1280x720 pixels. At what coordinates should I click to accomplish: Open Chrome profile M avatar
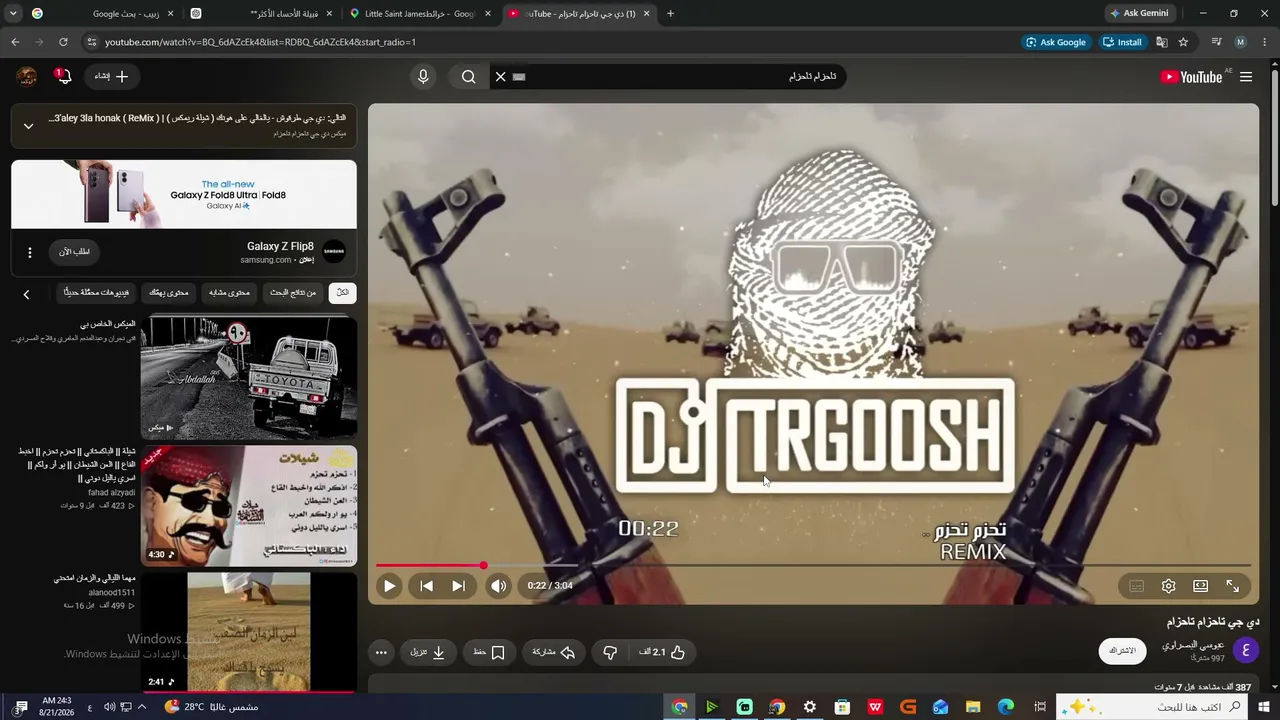tap(1241, 42)
